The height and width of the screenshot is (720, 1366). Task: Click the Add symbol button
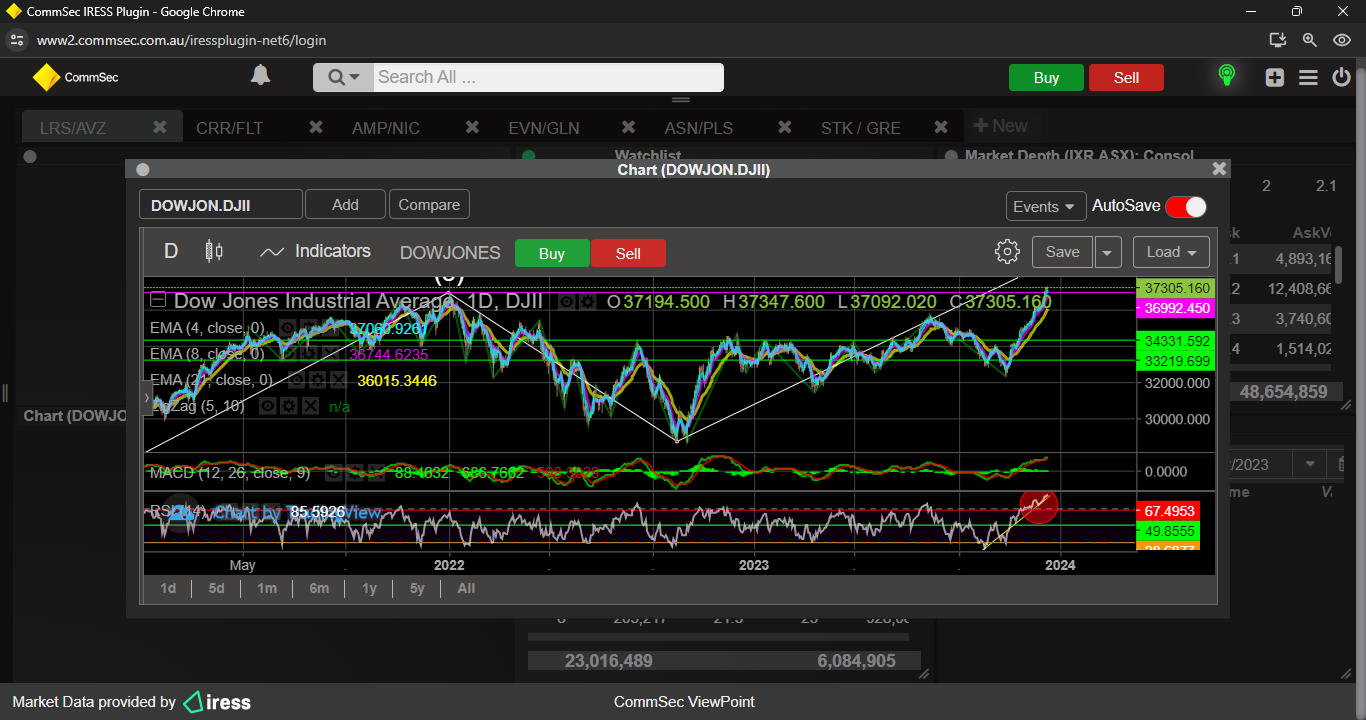(345, 204)
